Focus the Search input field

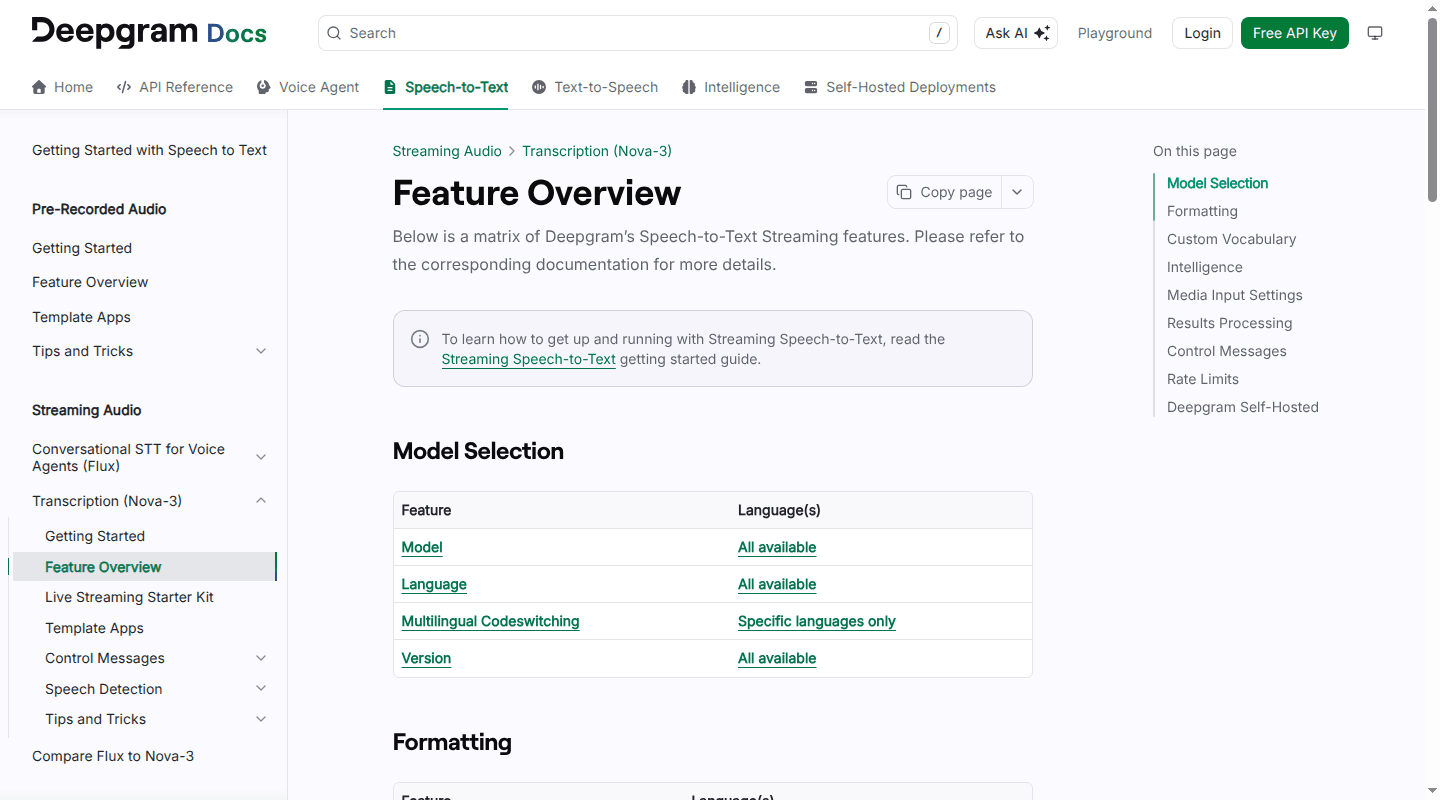pyautogui.click(x=638, y=33)
